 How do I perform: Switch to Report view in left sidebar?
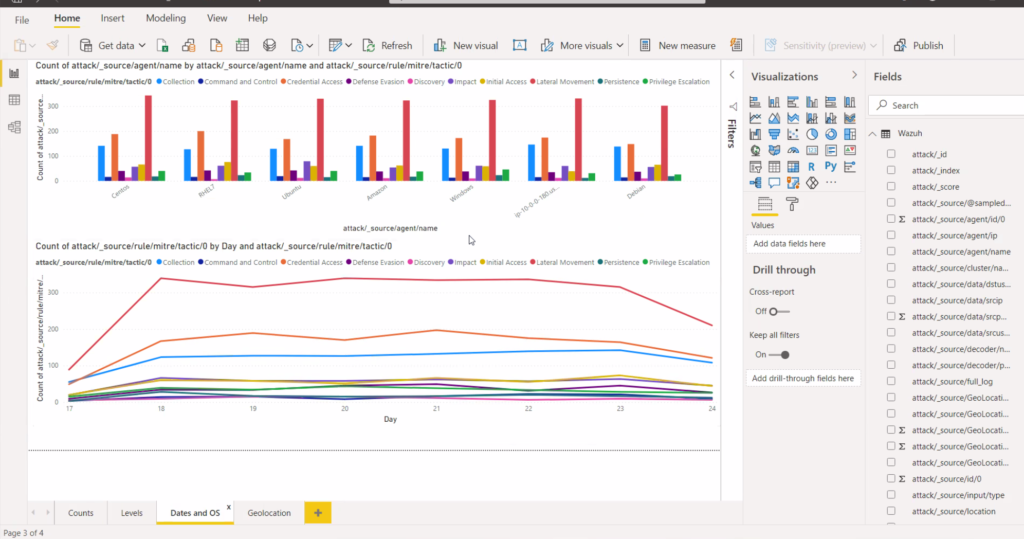(x=14, y=74)
